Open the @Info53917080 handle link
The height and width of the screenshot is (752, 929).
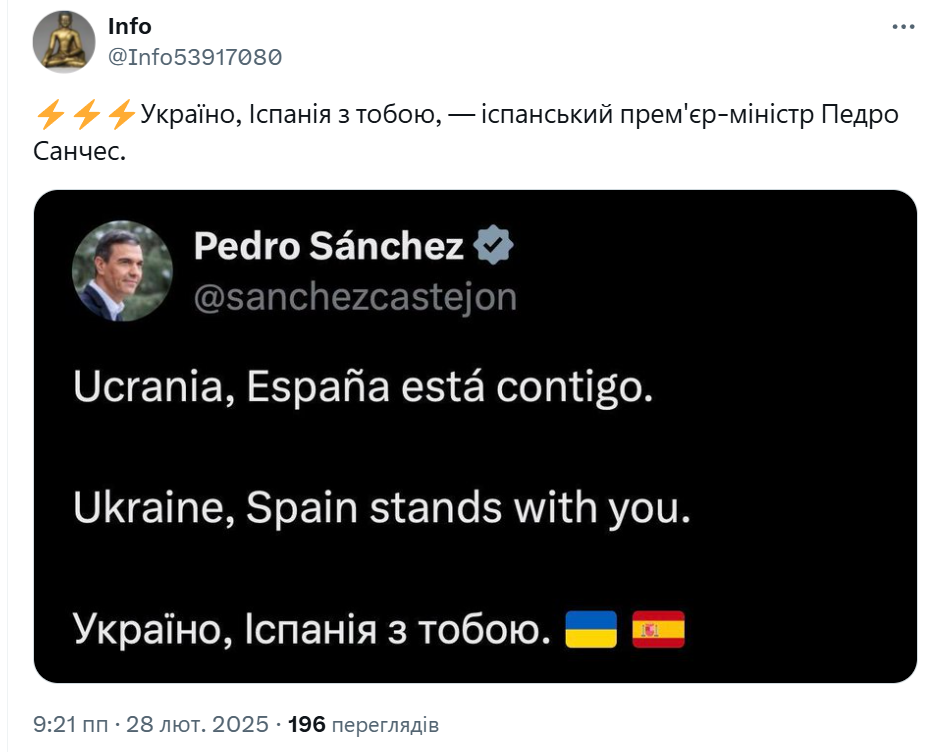195,57
